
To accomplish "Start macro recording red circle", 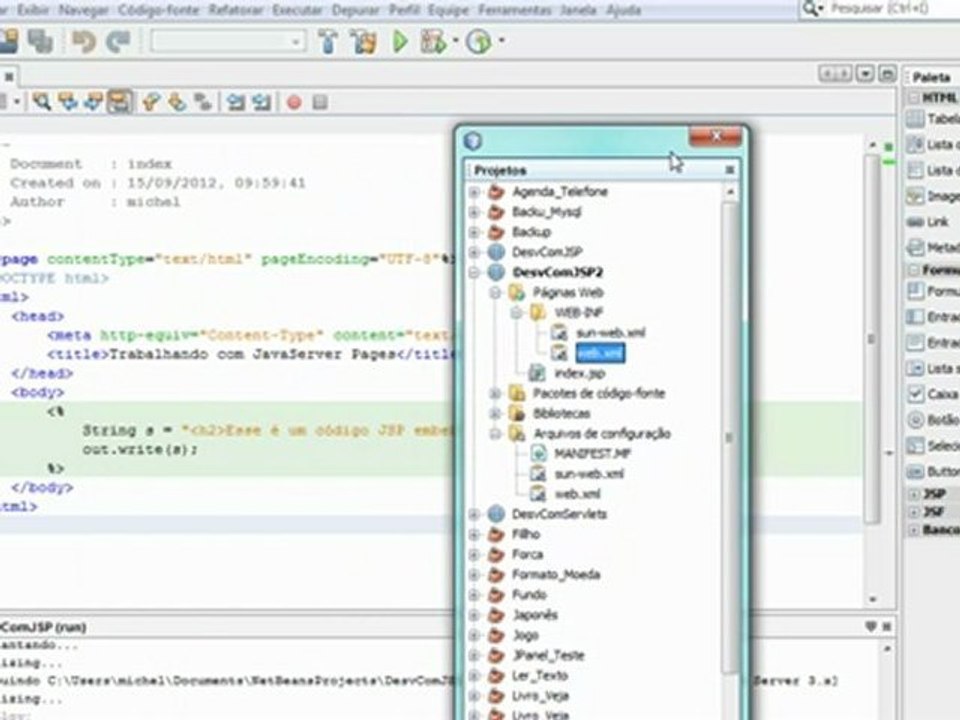I will pos(294,102).
